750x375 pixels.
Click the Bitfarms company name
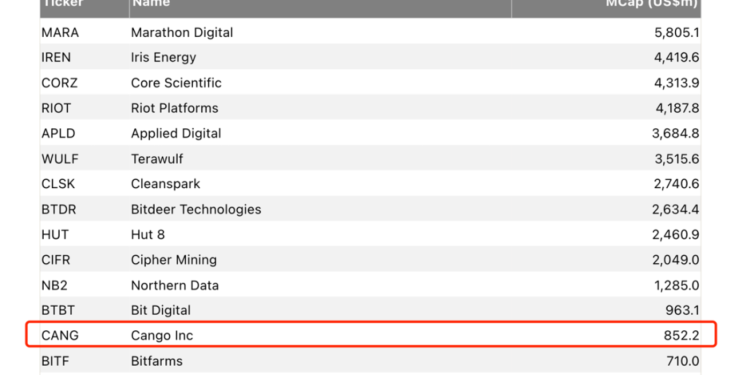coord(156,361)
